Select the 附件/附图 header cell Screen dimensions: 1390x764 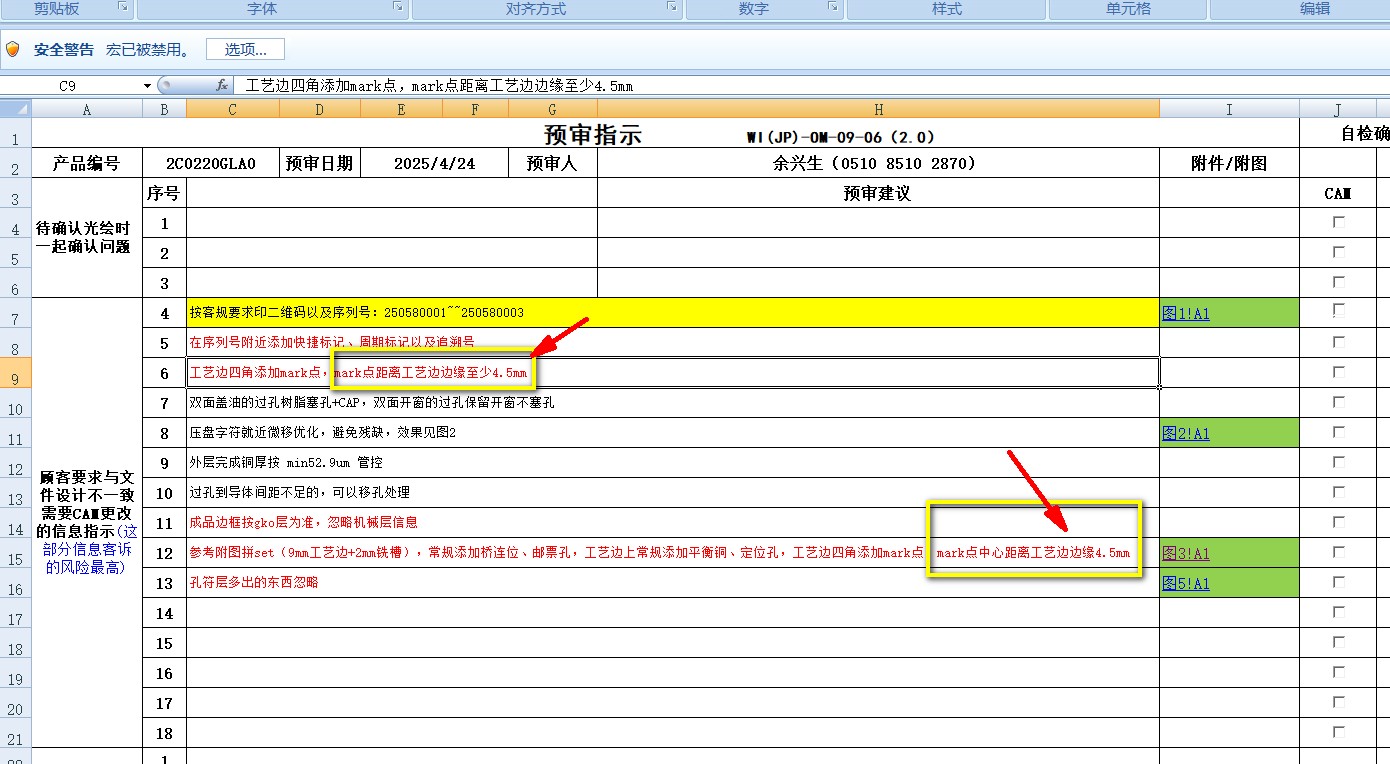click(x=1229, y=164)
